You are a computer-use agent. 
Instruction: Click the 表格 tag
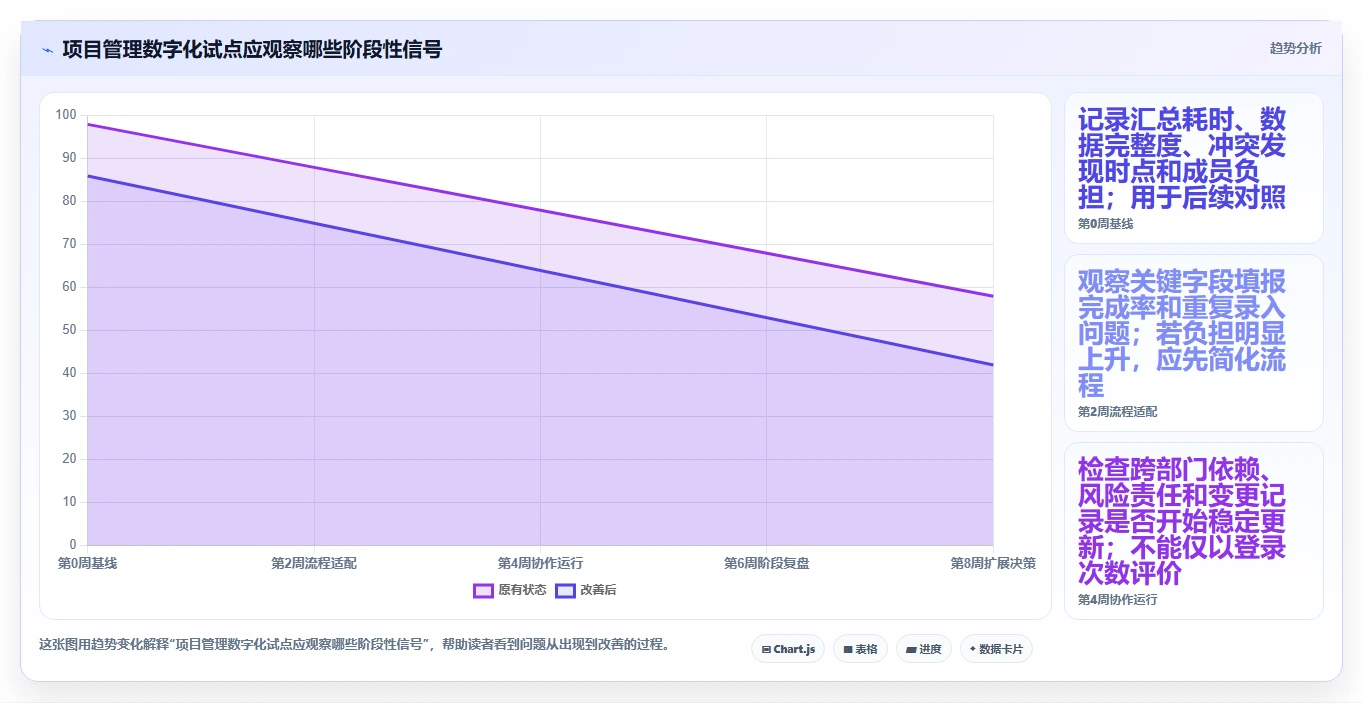(860, 649)
